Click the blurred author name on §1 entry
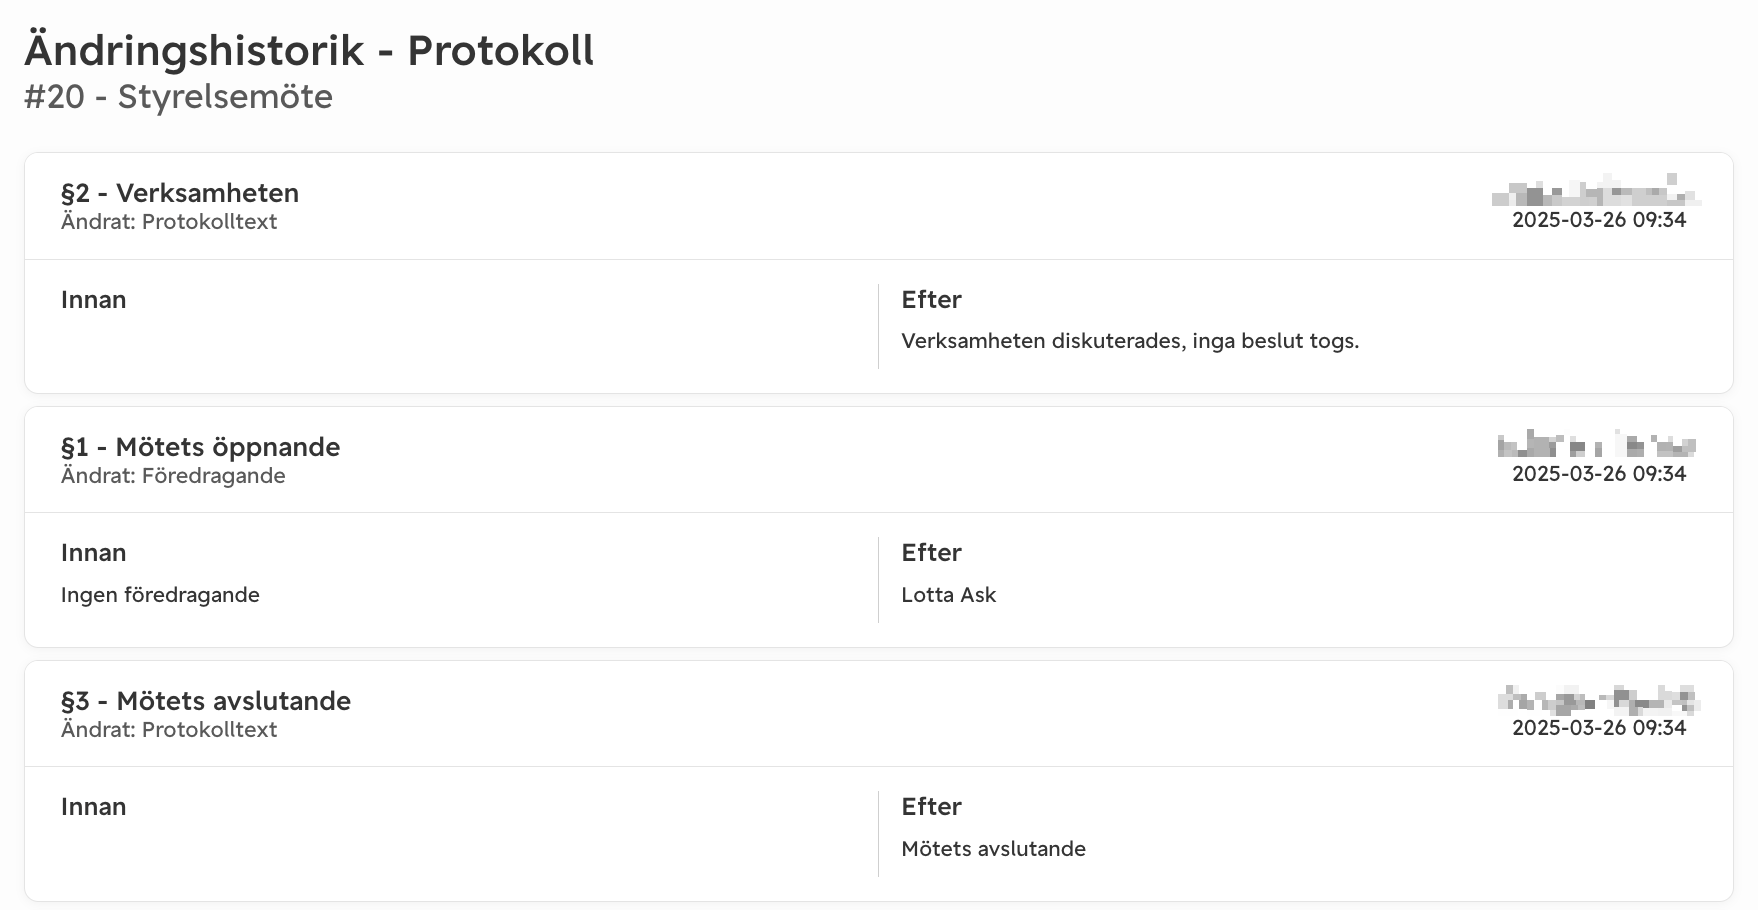The height and width of the screenshot is (910, 1758). (x=1597, y=444)
